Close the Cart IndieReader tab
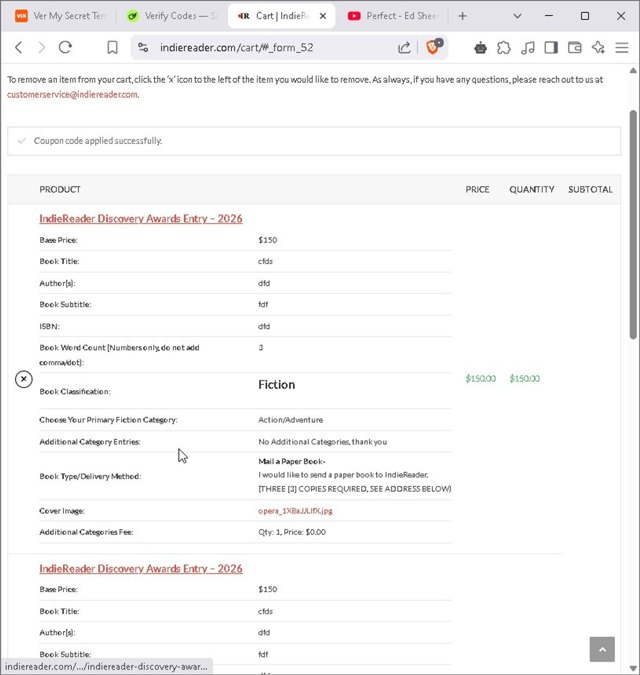This screenshot has height=675, width=640. tap(323, 16)
